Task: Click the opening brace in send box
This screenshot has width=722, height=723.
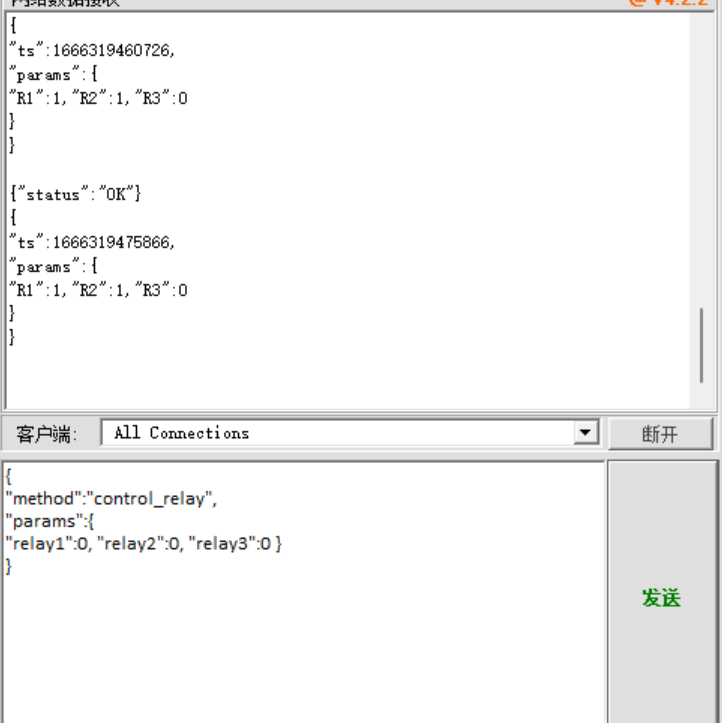Action: tap(8, 475)
